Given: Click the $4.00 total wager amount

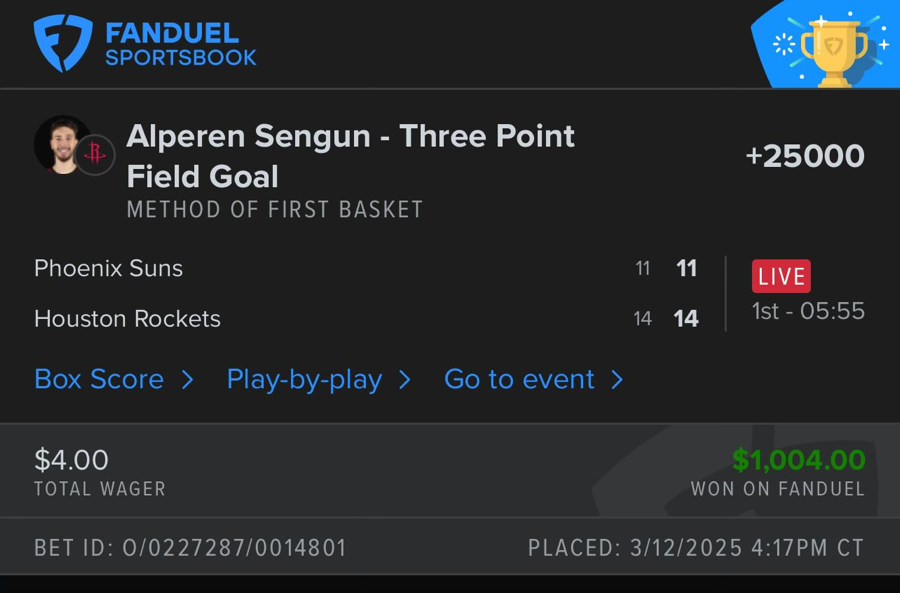Looking at the screenshot, I should click(x=71, y=460).
